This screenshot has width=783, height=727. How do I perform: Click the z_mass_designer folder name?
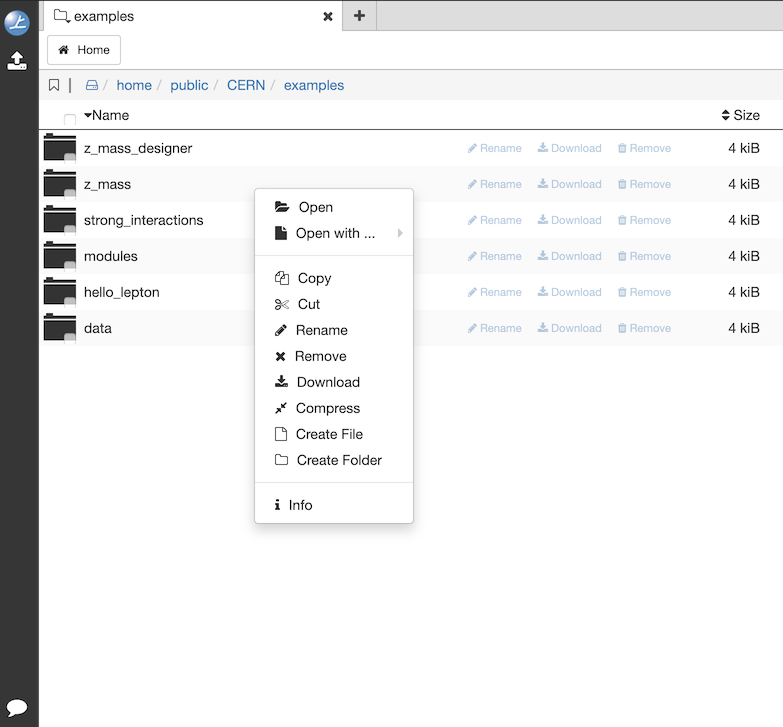click(138, 148)
